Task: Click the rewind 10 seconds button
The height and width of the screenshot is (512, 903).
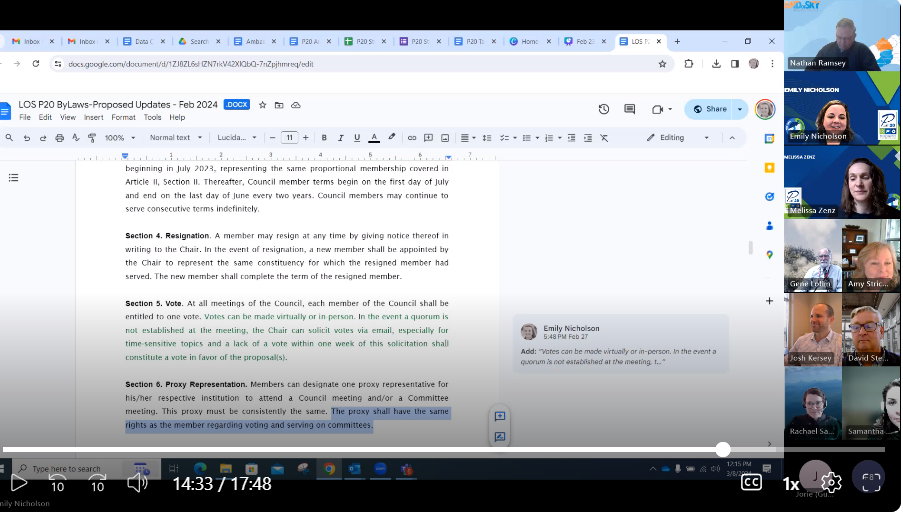Action: (x=58, y=483)
